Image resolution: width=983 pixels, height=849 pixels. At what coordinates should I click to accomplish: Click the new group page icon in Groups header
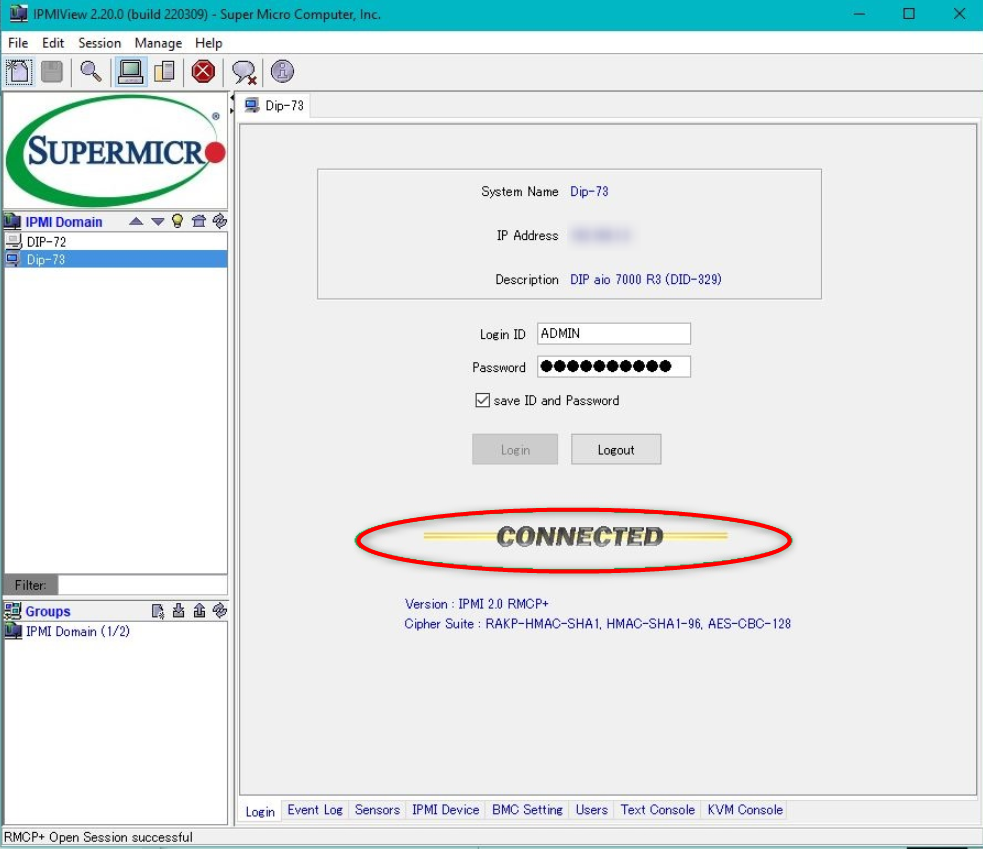click(x=158, y=611)
